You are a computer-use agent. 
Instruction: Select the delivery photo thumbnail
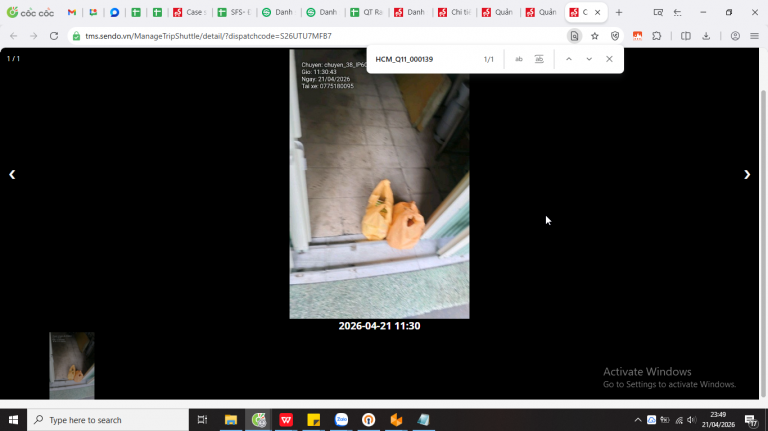(x=72, y=365)
